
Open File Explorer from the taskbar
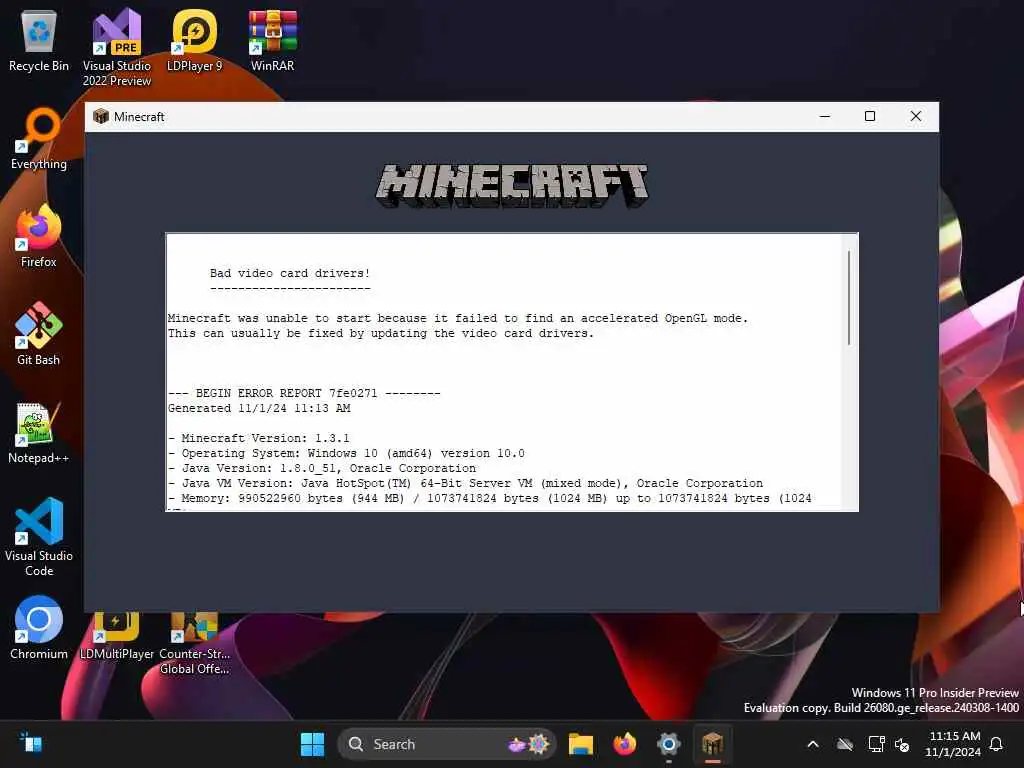581,744
